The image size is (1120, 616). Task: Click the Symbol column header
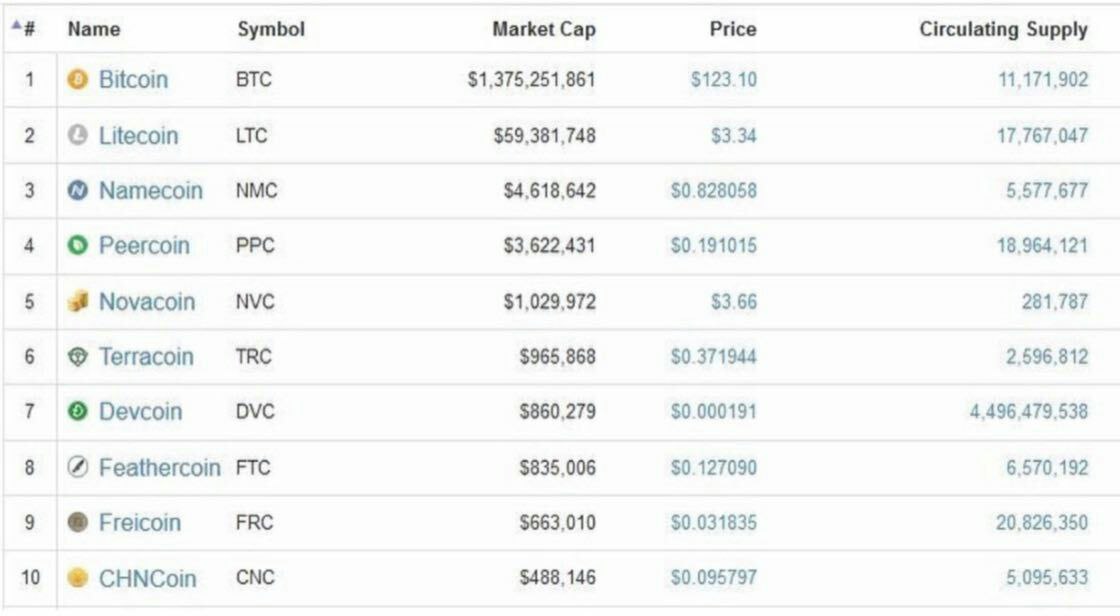coord(270,29)
